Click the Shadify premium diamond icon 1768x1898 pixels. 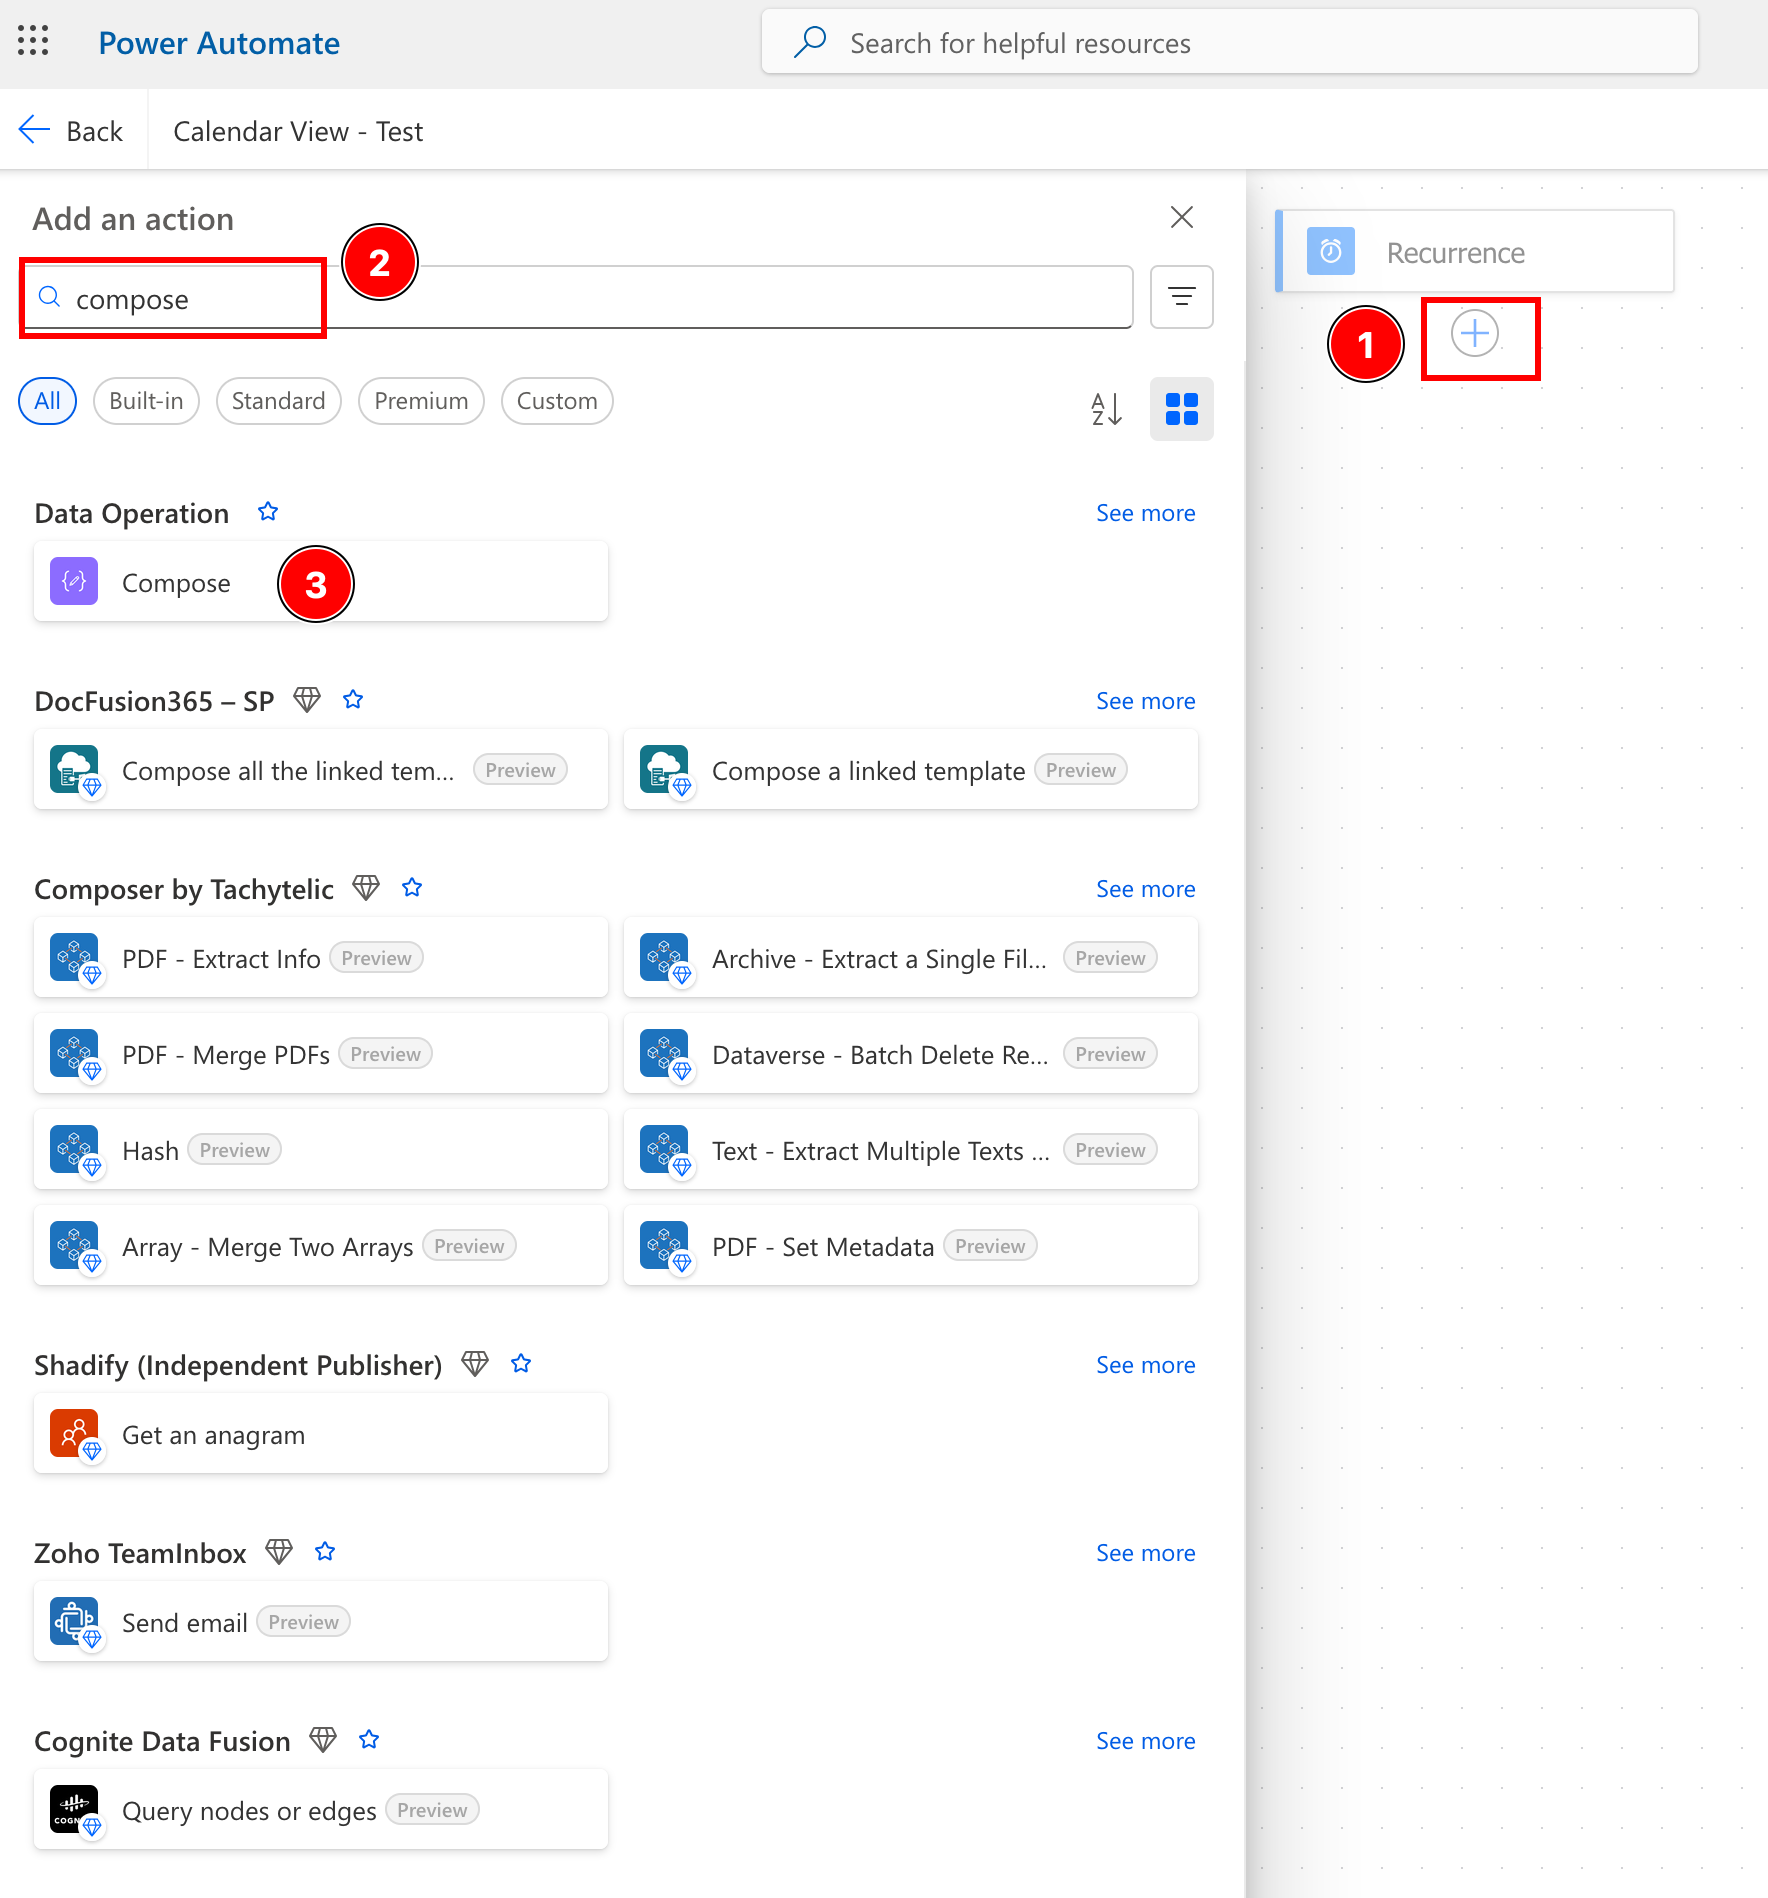(x=475, y=1364)
